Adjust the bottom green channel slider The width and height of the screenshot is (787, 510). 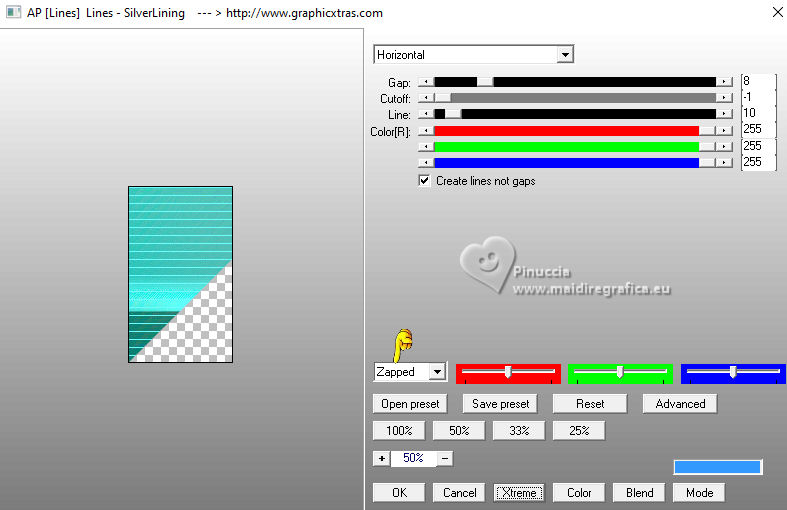click(620, 374)
